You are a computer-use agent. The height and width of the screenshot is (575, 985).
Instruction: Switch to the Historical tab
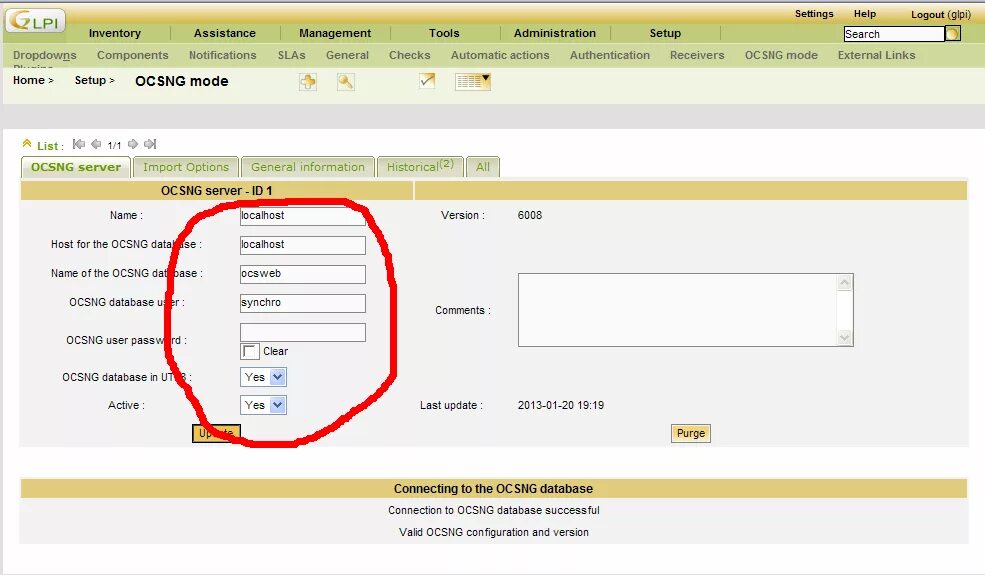tap(420, 167)
